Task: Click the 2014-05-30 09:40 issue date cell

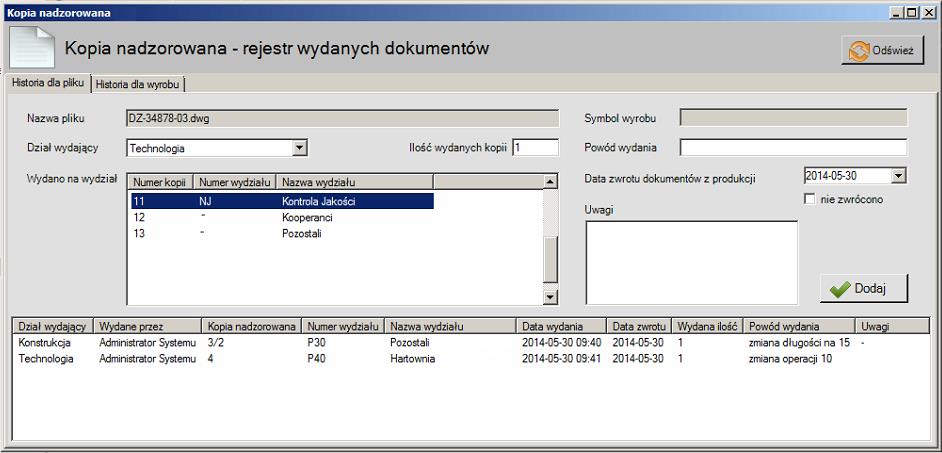Action: [x=562, y=342]
